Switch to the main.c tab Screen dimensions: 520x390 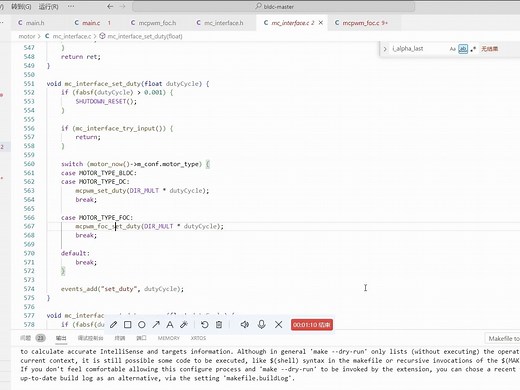92,23
